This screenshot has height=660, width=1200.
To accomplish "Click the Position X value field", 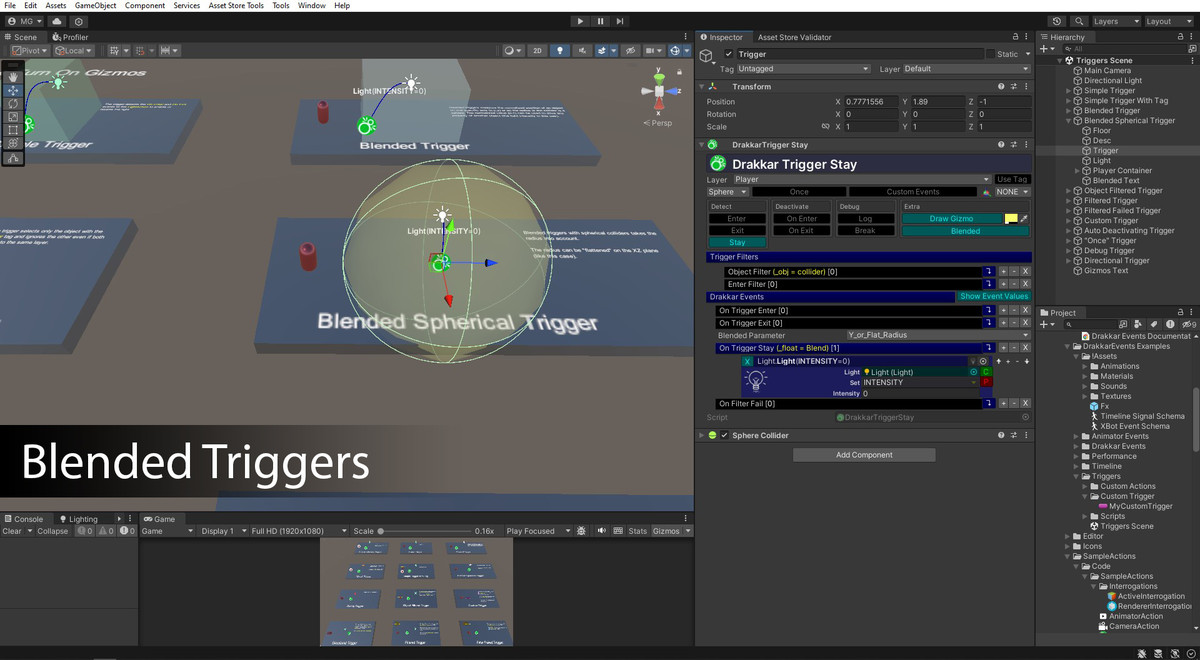I will (871, 102).
